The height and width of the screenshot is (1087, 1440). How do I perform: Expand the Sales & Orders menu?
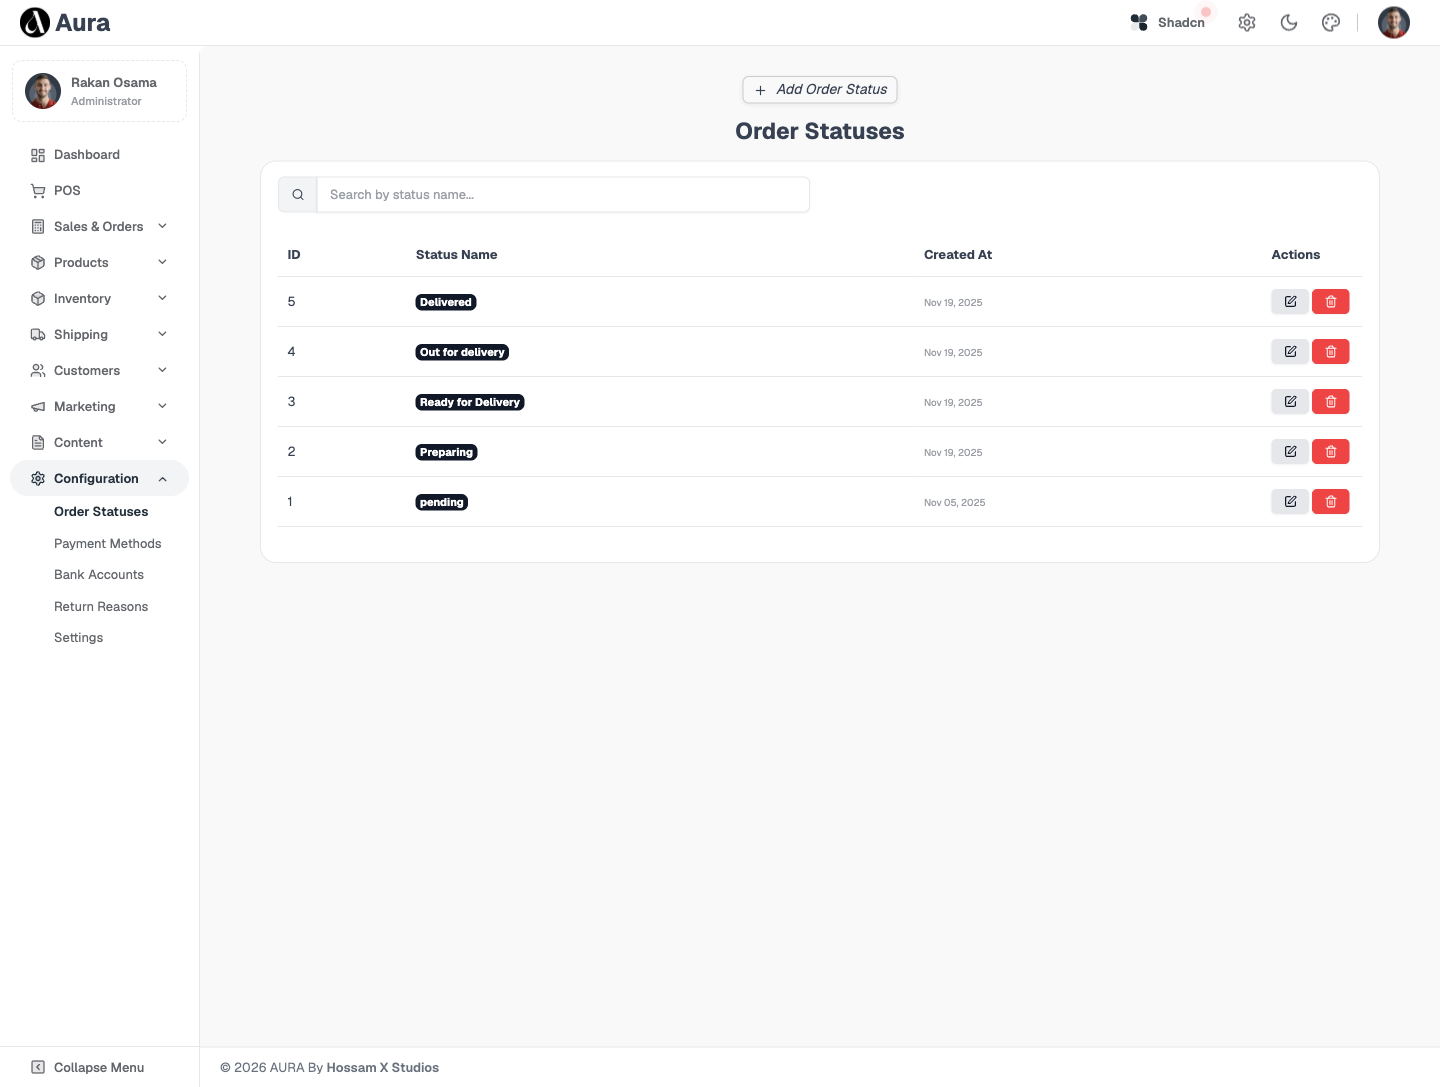pos(99,226)
